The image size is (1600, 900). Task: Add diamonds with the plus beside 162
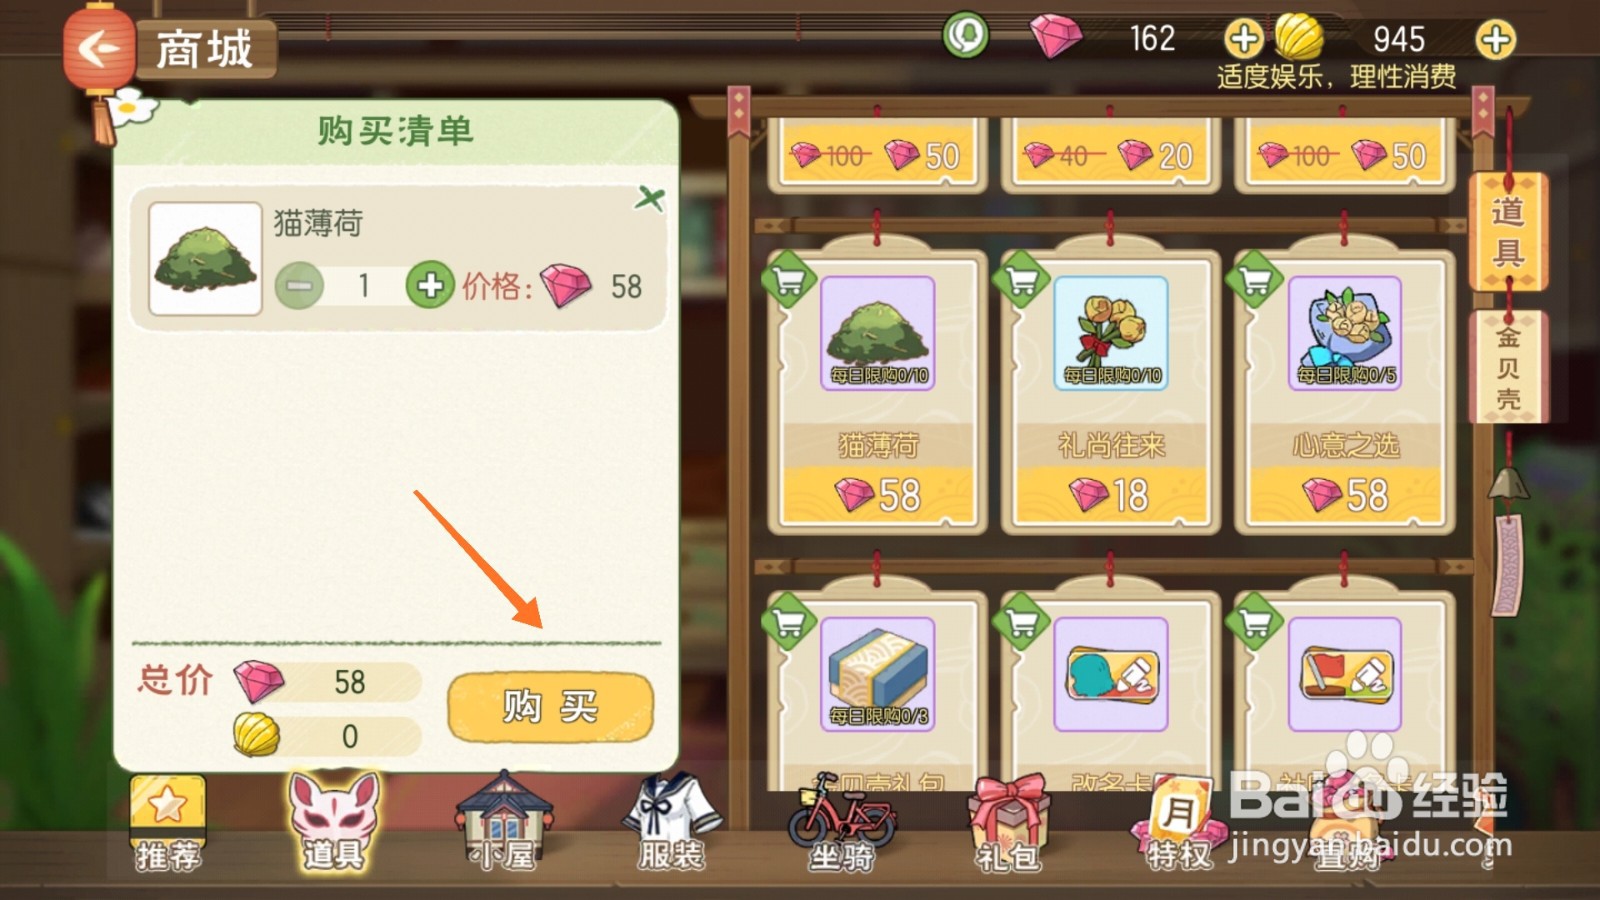point(1244,39)
